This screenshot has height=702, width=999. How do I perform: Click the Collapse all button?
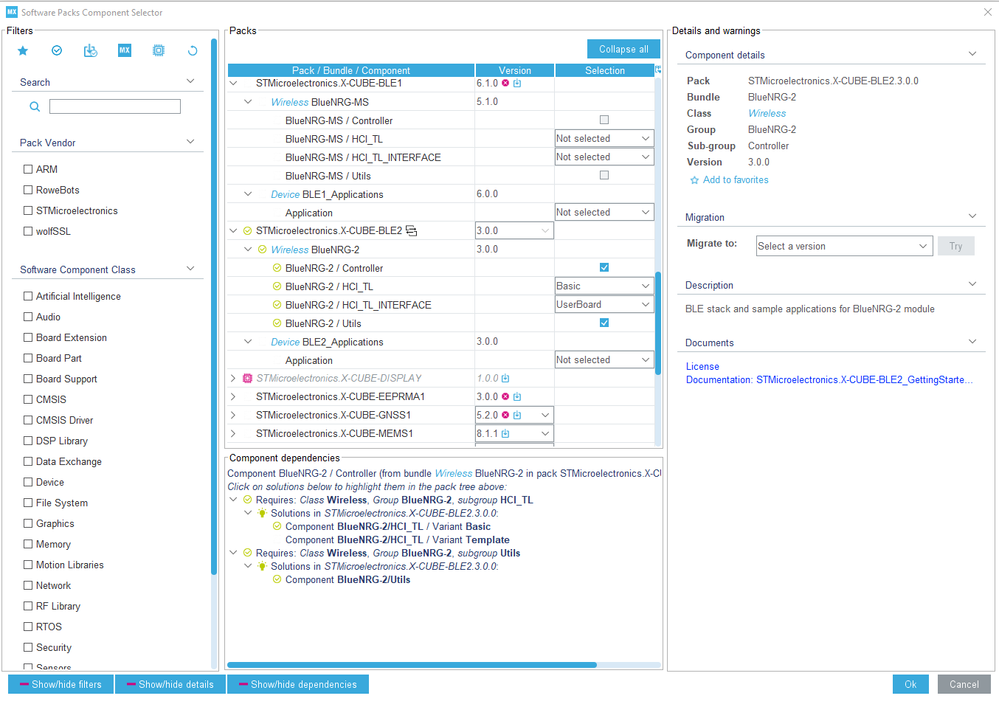(x=623, y=49)
